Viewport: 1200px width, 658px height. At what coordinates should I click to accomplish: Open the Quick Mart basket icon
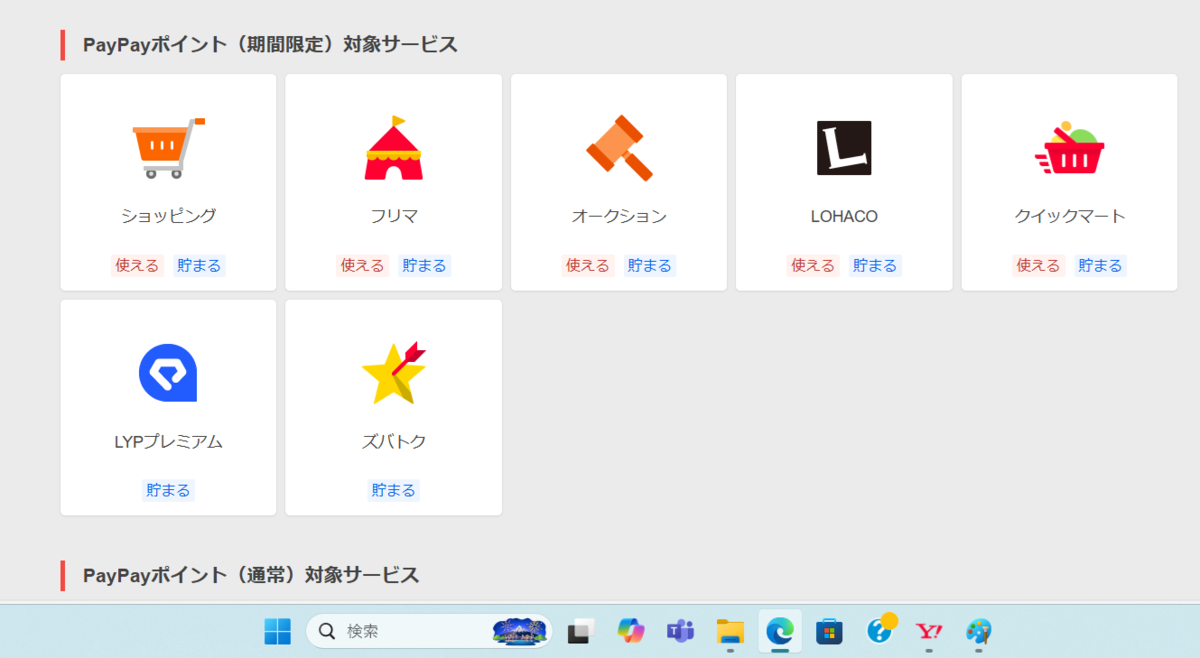pos(1069,148)
